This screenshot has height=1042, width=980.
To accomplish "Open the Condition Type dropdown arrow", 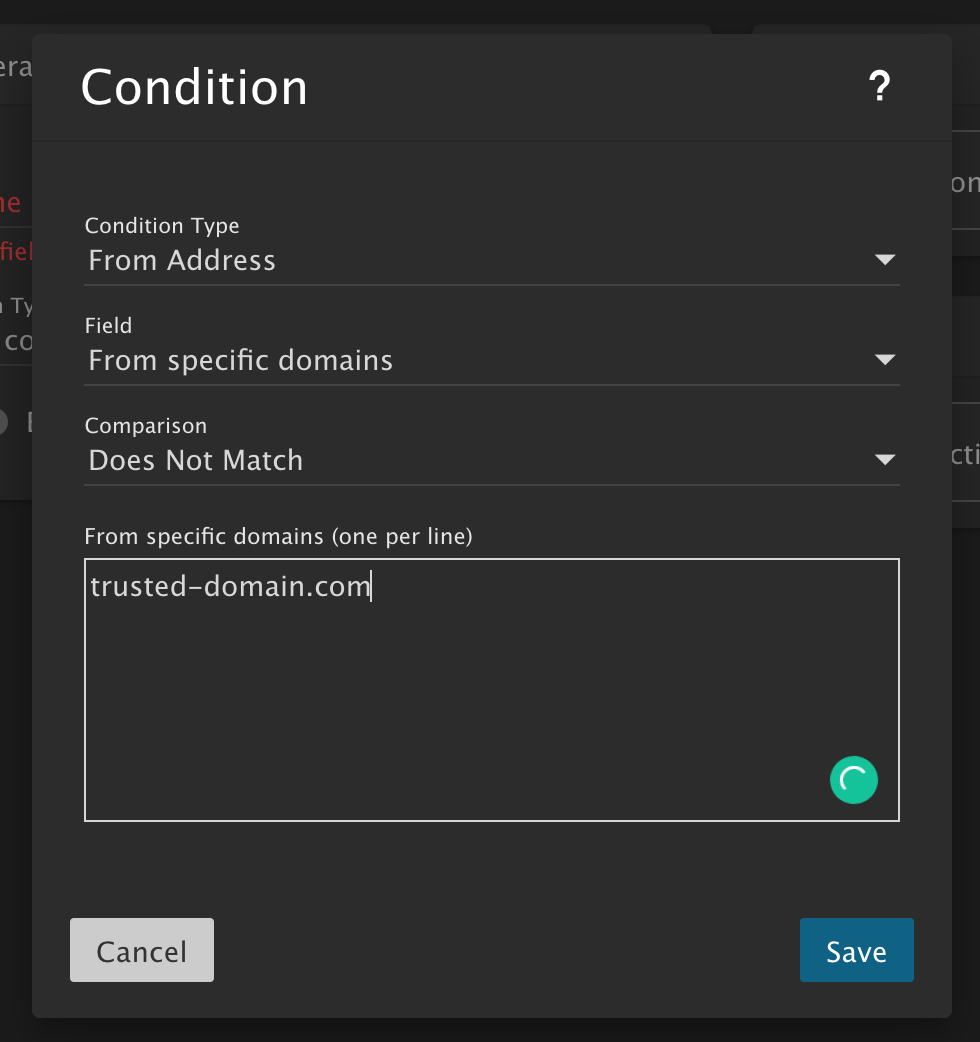I will coord(884,260).
